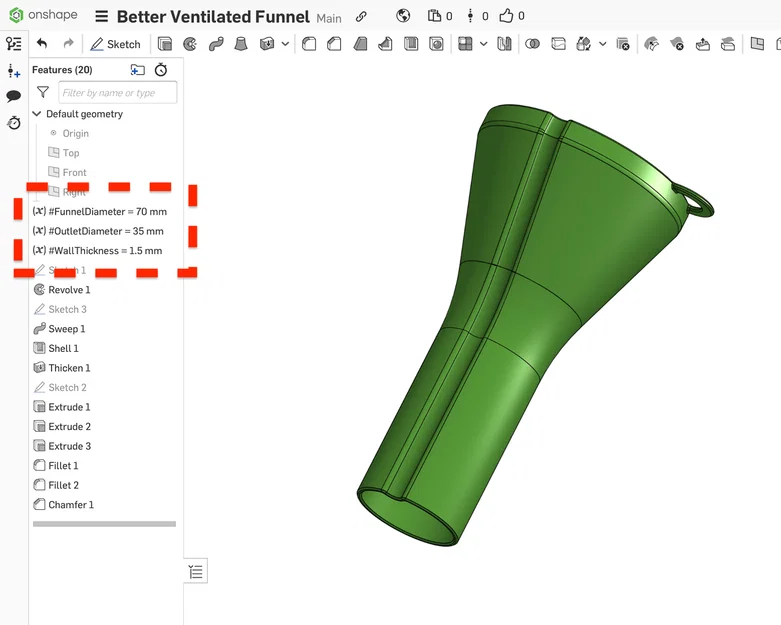This screenshot has height=625, width=781.
Task: Select the Replace face tool
Action: point(728,44)
